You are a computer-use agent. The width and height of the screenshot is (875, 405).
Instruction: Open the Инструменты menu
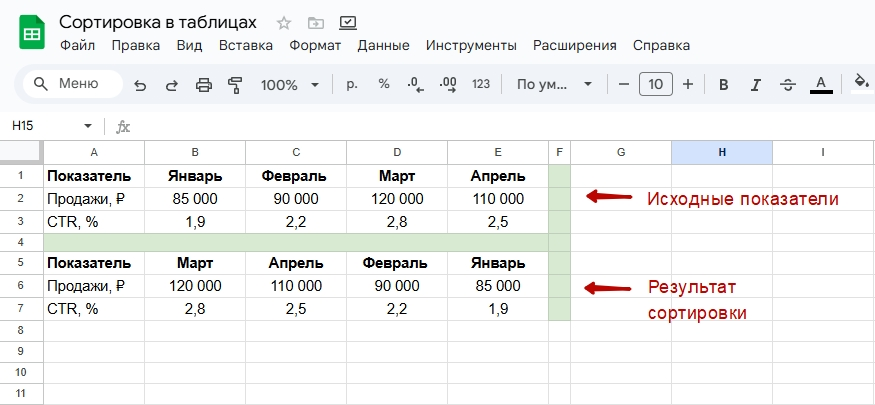(471, 46)
